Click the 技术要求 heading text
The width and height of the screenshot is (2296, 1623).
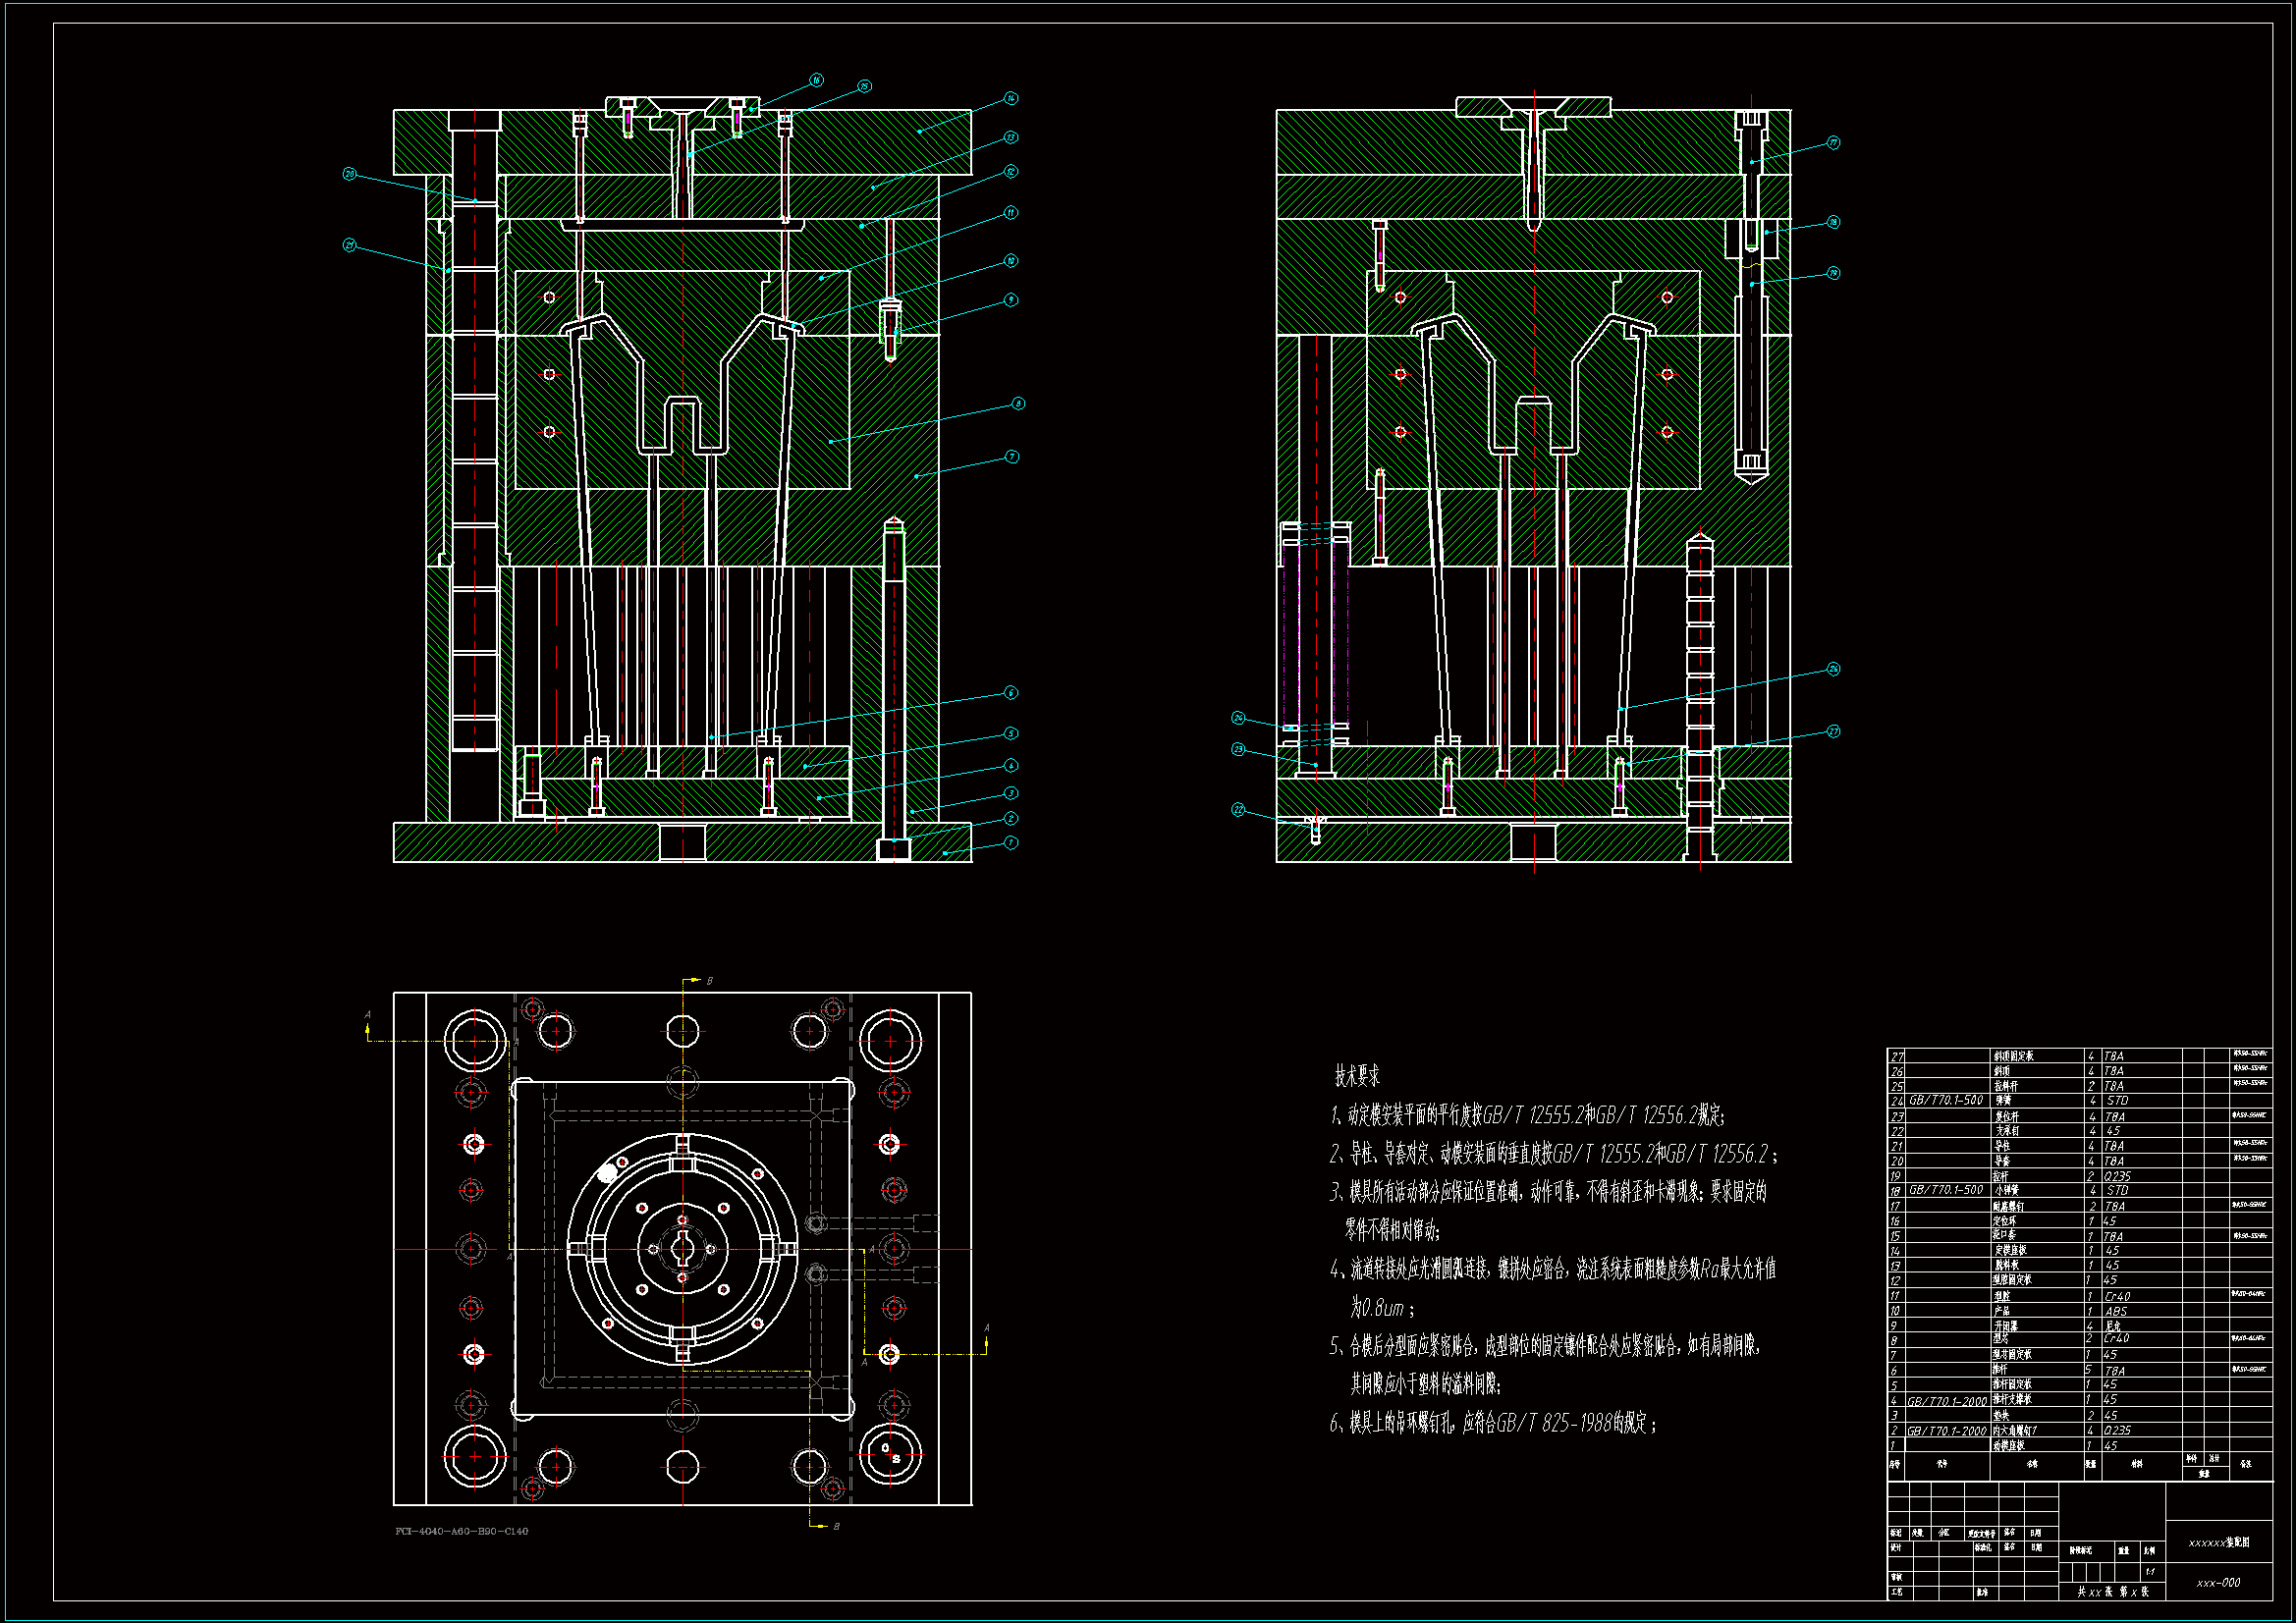1357,1076
